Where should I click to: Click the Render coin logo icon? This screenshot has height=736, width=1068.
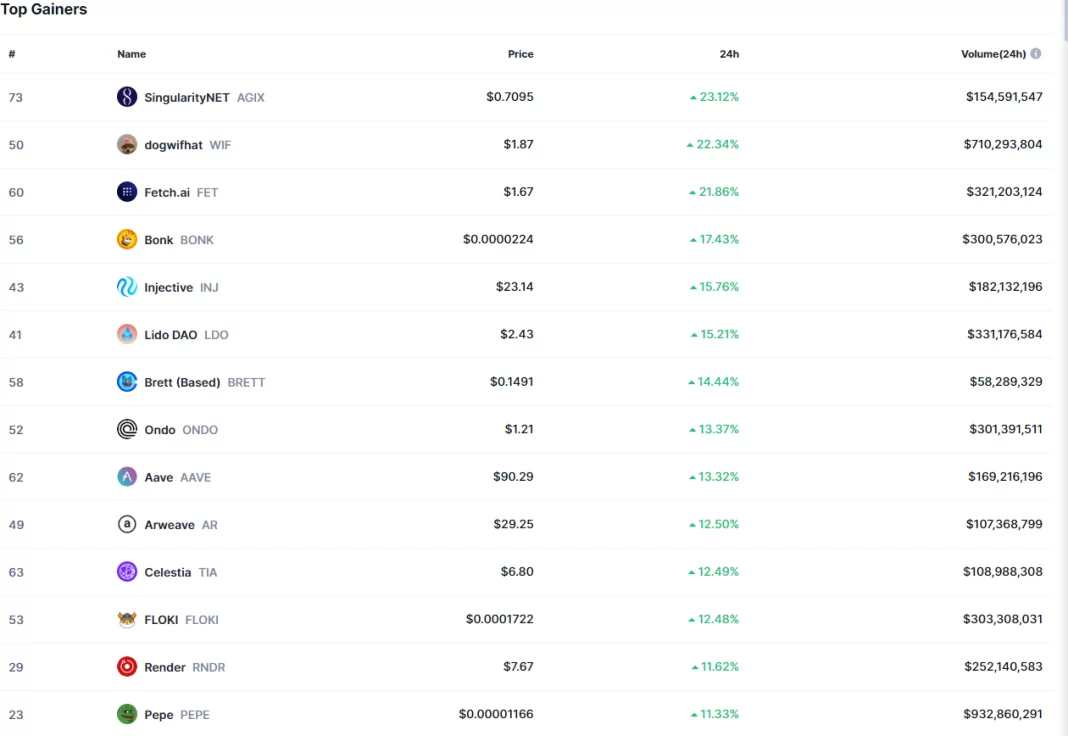127,667
